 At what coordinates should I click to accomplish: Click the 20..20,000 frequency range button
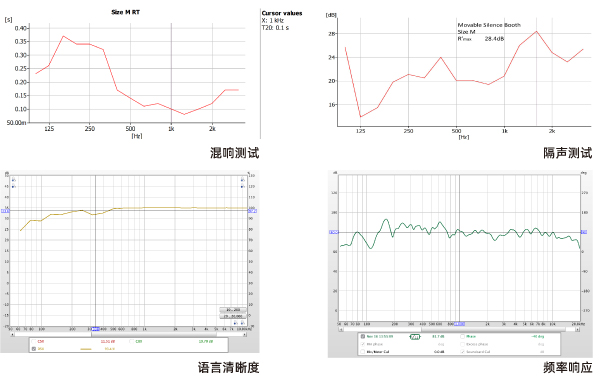point(233,316)
